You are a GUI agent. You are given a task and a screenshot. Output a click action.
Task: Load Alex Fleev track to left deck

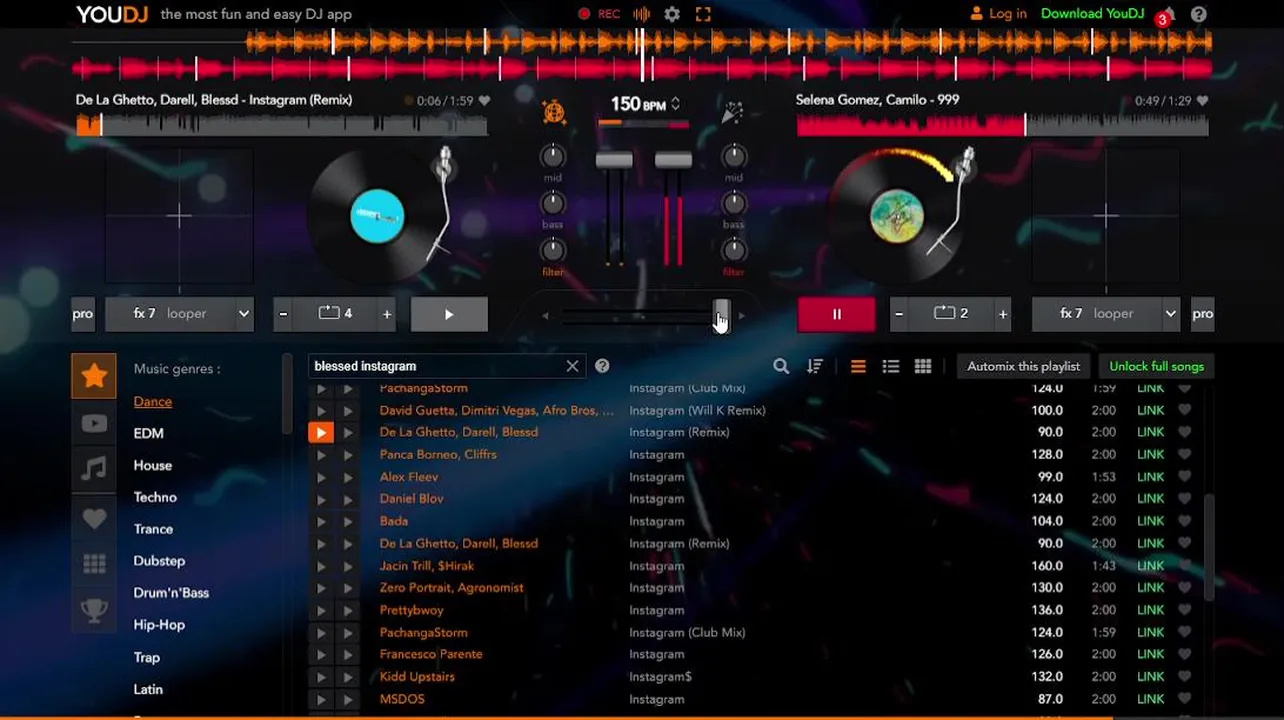[x=321, y=477]
